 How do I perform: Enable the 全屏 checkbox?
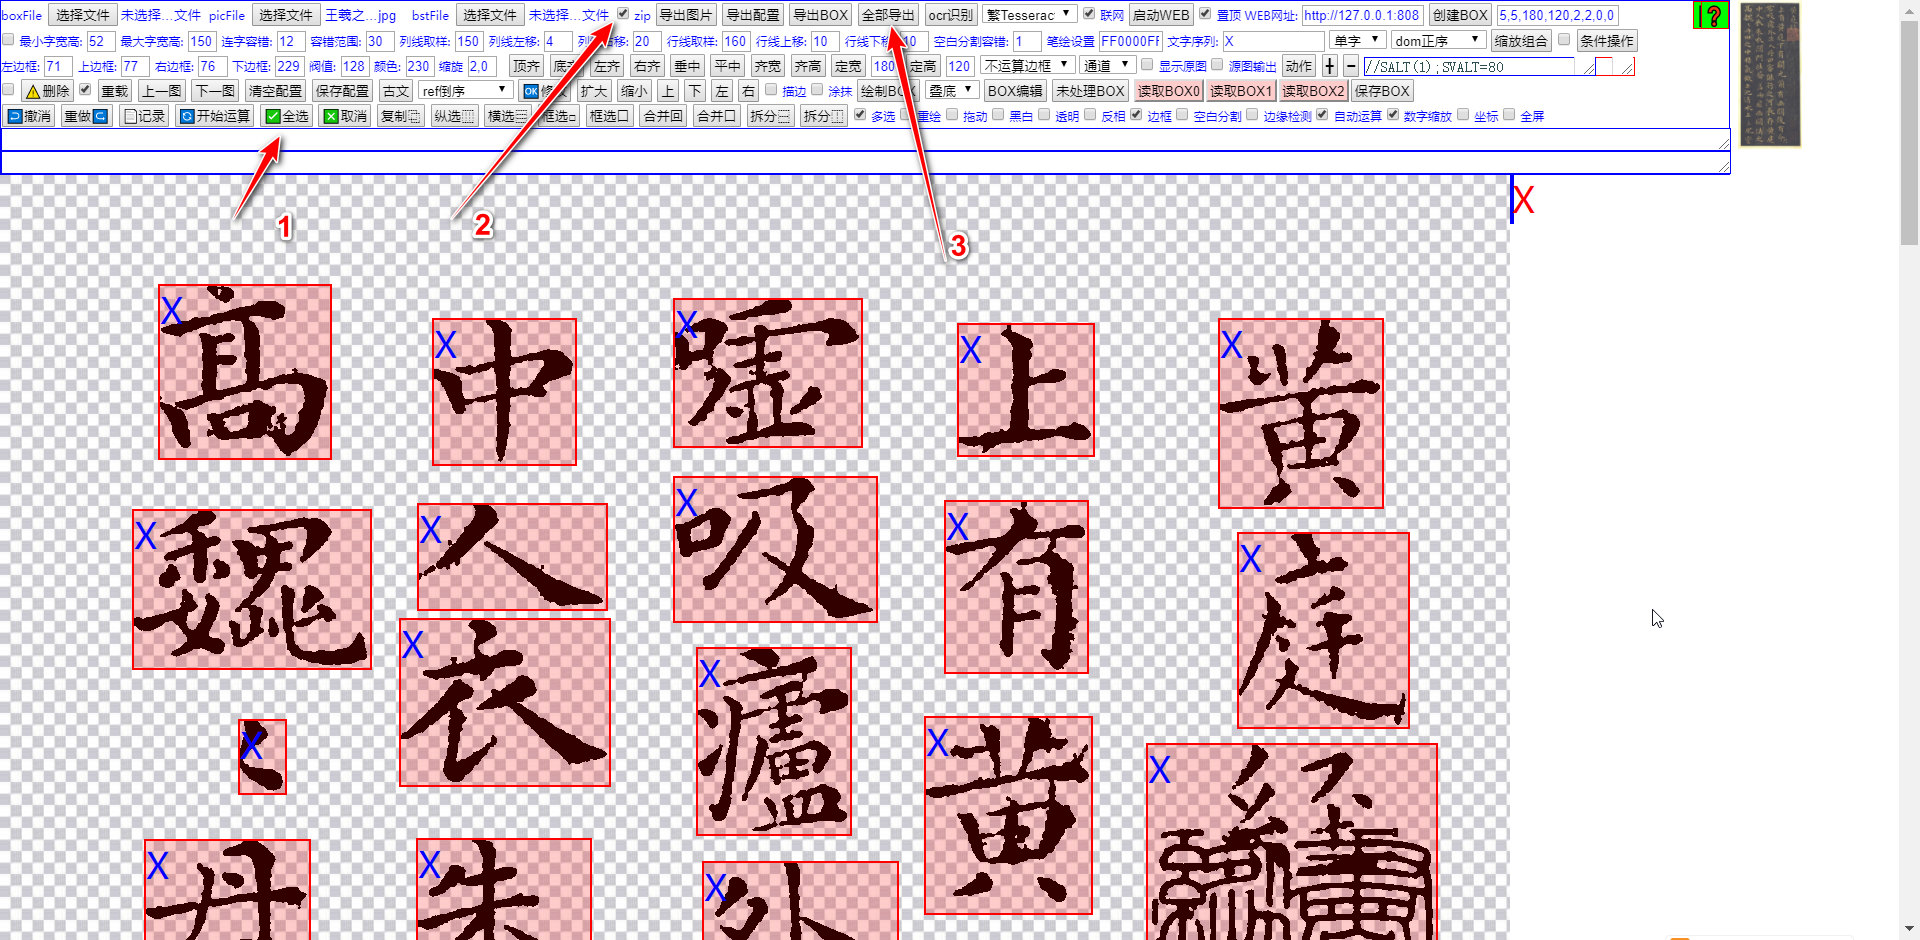click(x=1509, y=115)
